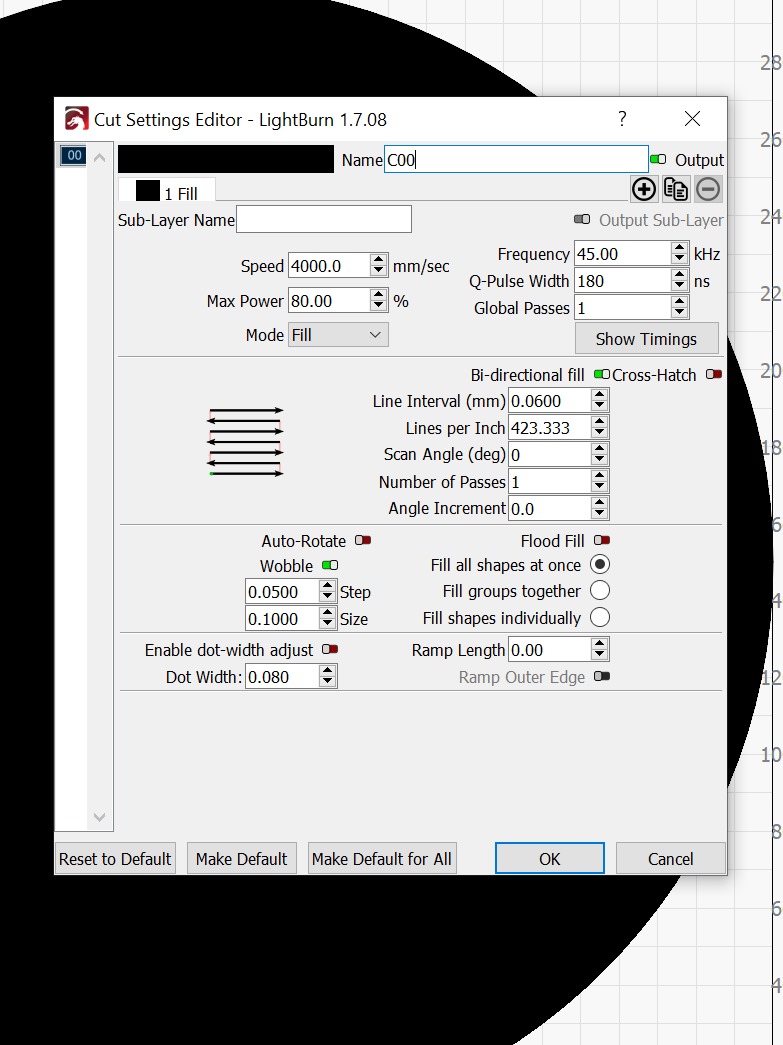Click the Lines per Inch field

[550, 428]
